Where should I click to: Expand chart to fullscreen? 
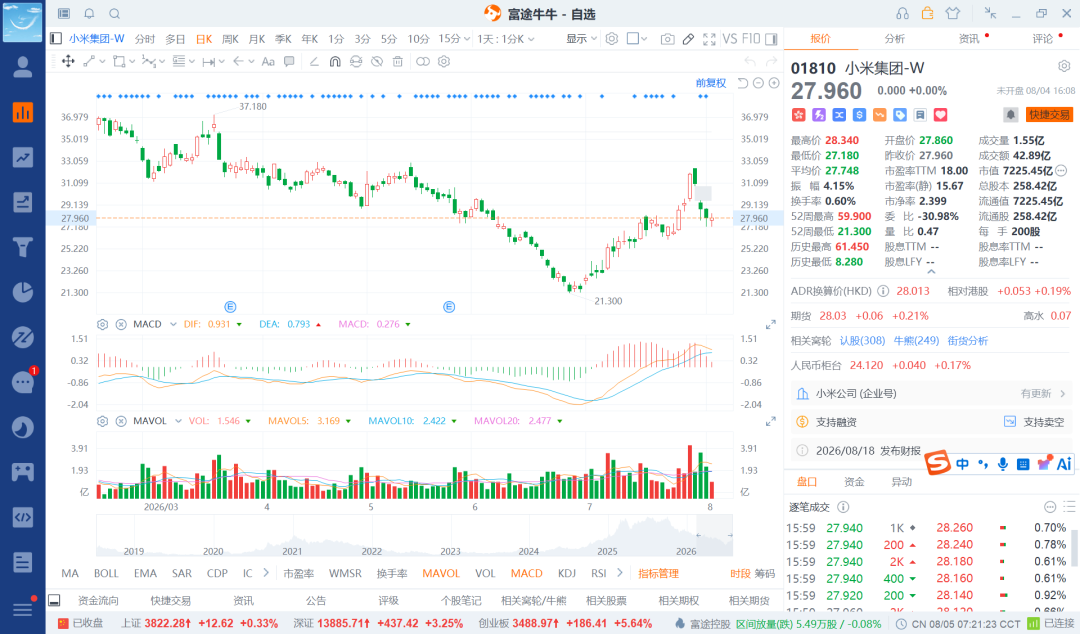709,39
